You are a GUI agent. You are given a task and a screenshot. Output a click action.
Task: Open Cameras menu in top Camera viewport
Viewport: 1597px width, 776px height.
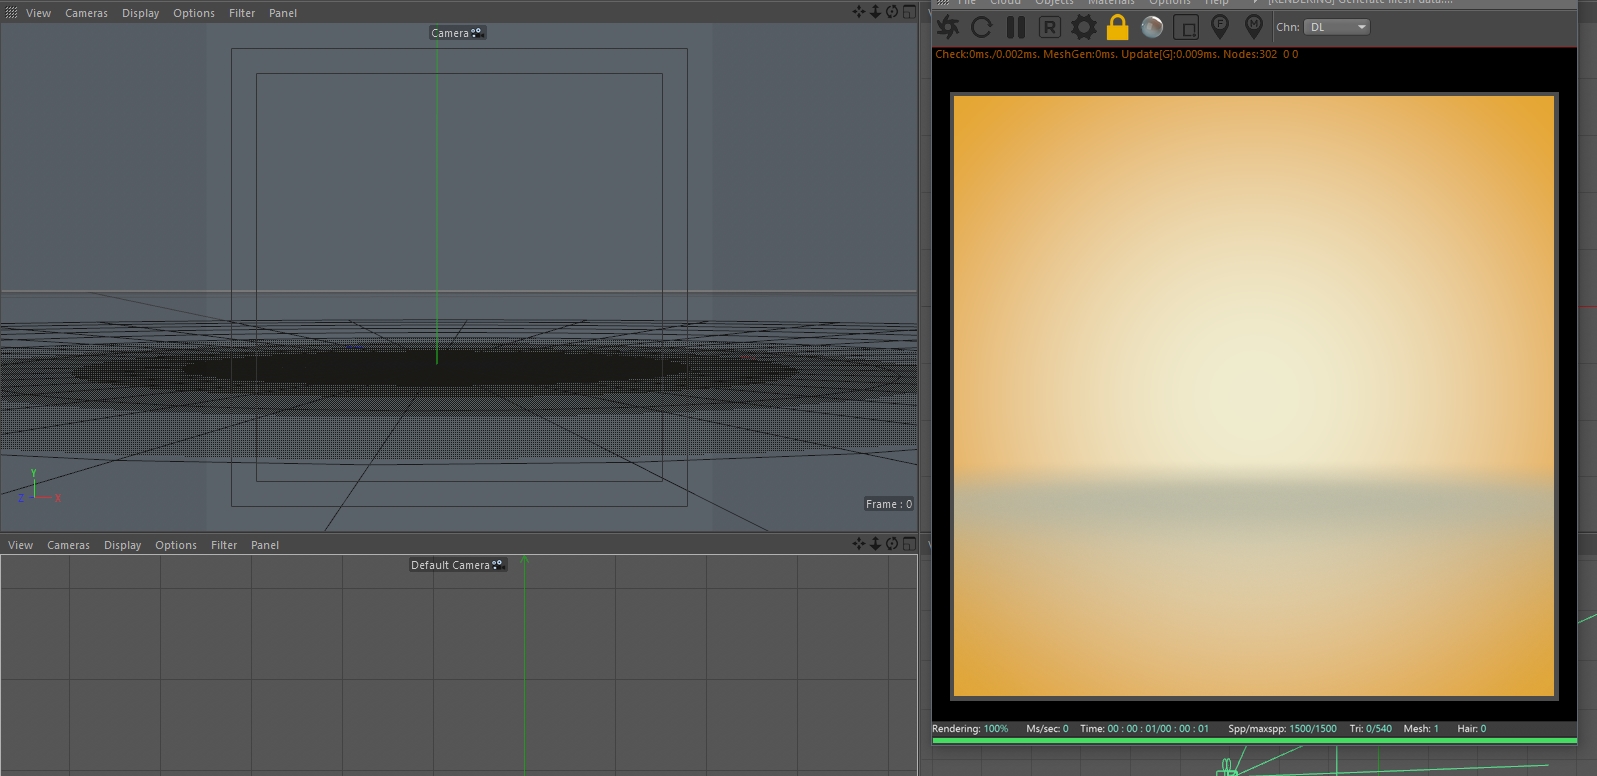[87, 13]
